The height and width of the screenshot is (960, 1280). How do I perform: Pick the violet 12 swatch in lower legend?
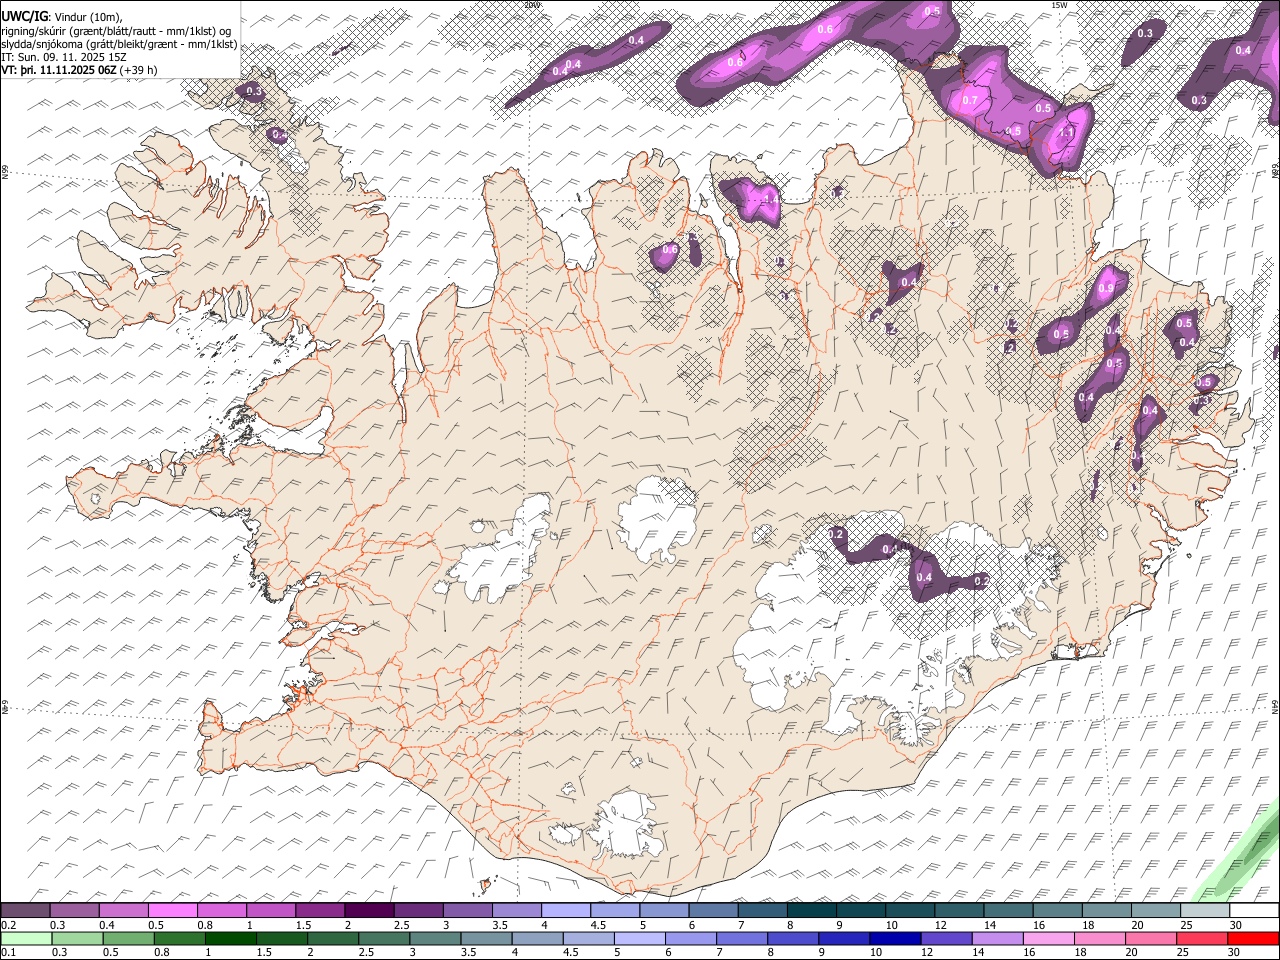pos(944,938)
